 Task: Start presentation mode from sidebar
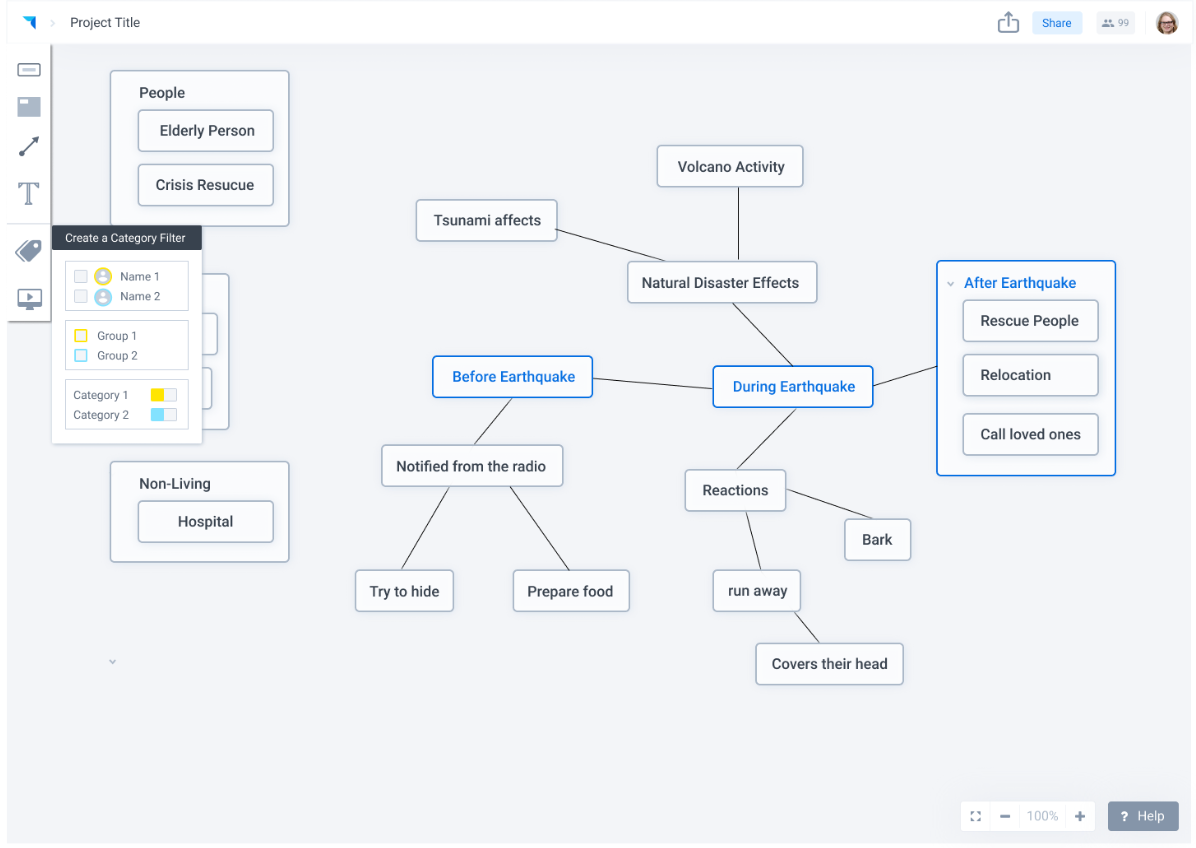pos(29,298)
